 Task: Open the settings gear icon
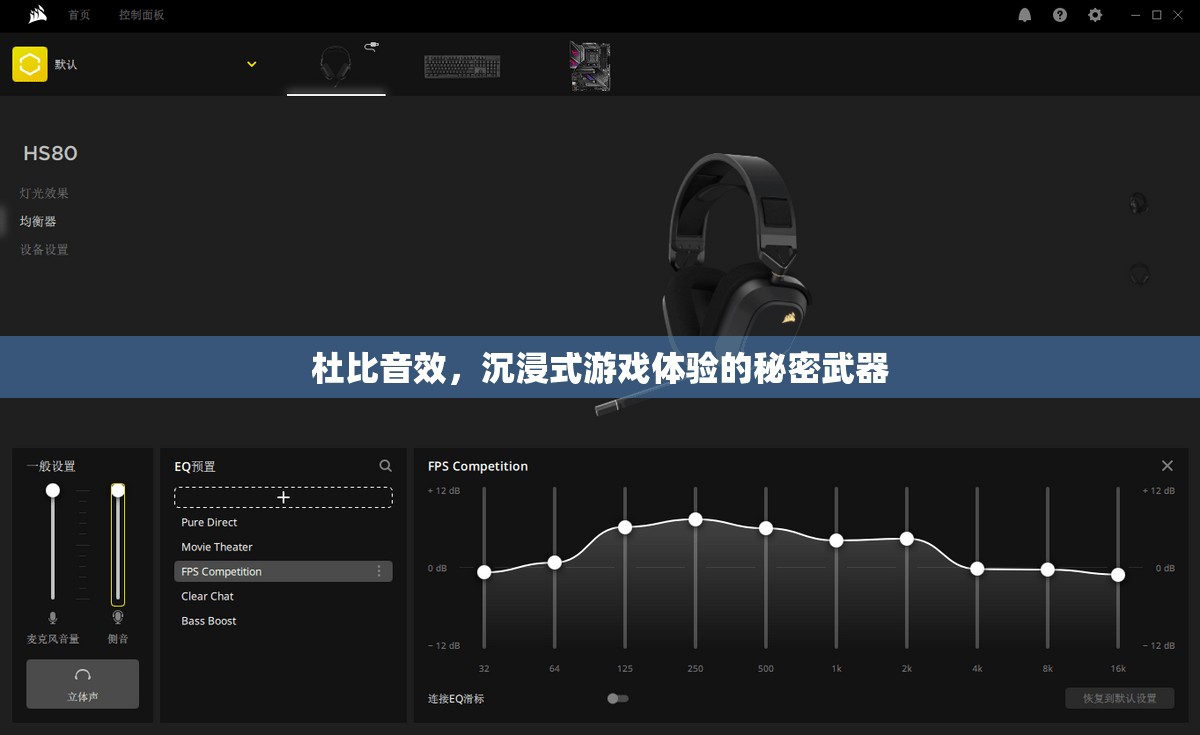[x=1095, y=15]
